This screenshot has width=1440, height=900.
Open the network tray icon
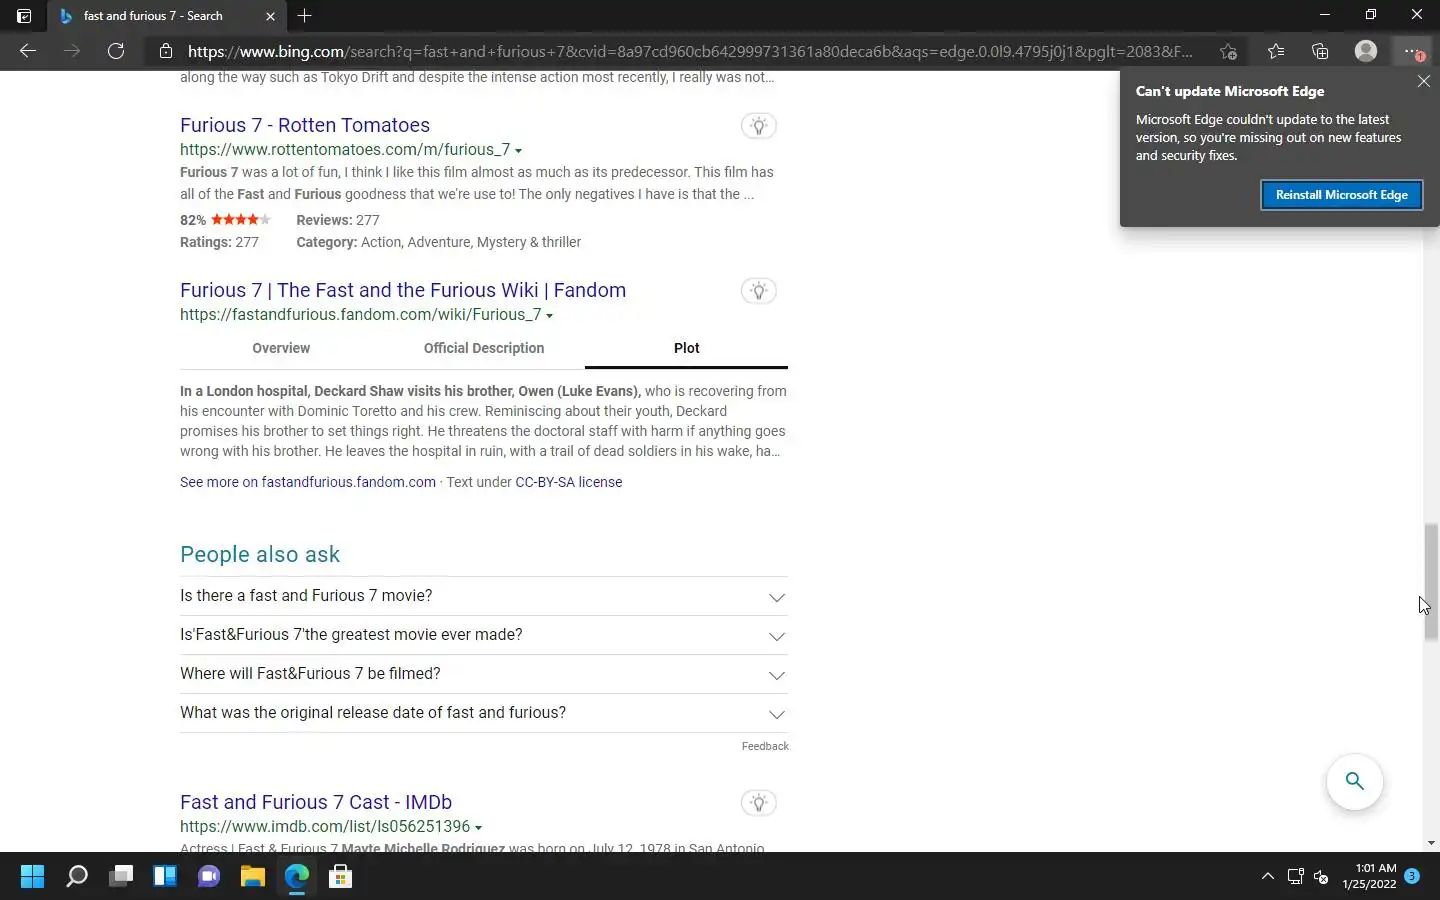pos(1295,877)
